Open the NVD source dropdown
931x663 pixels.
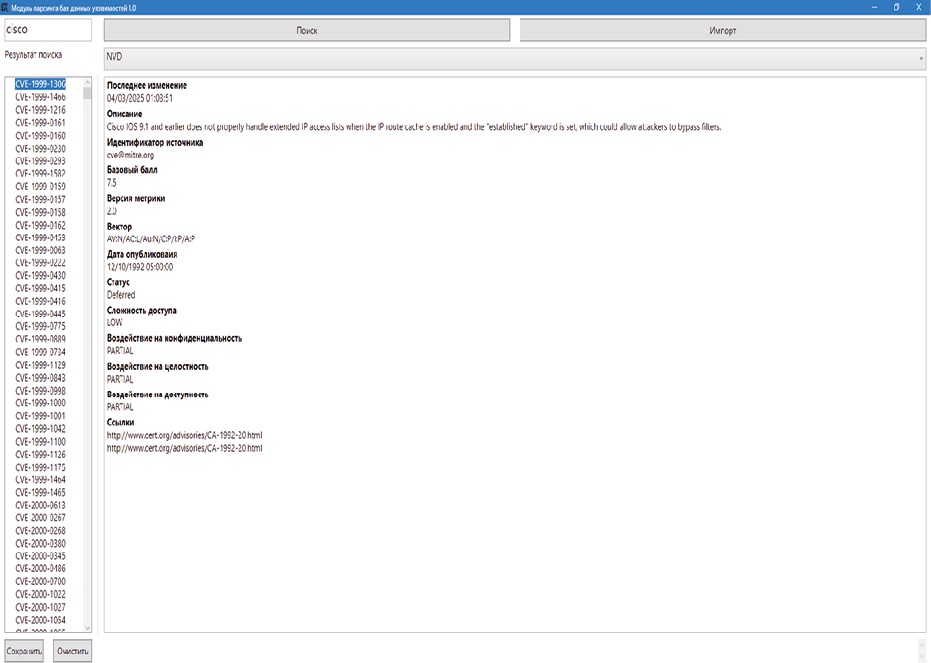[515, 58]
